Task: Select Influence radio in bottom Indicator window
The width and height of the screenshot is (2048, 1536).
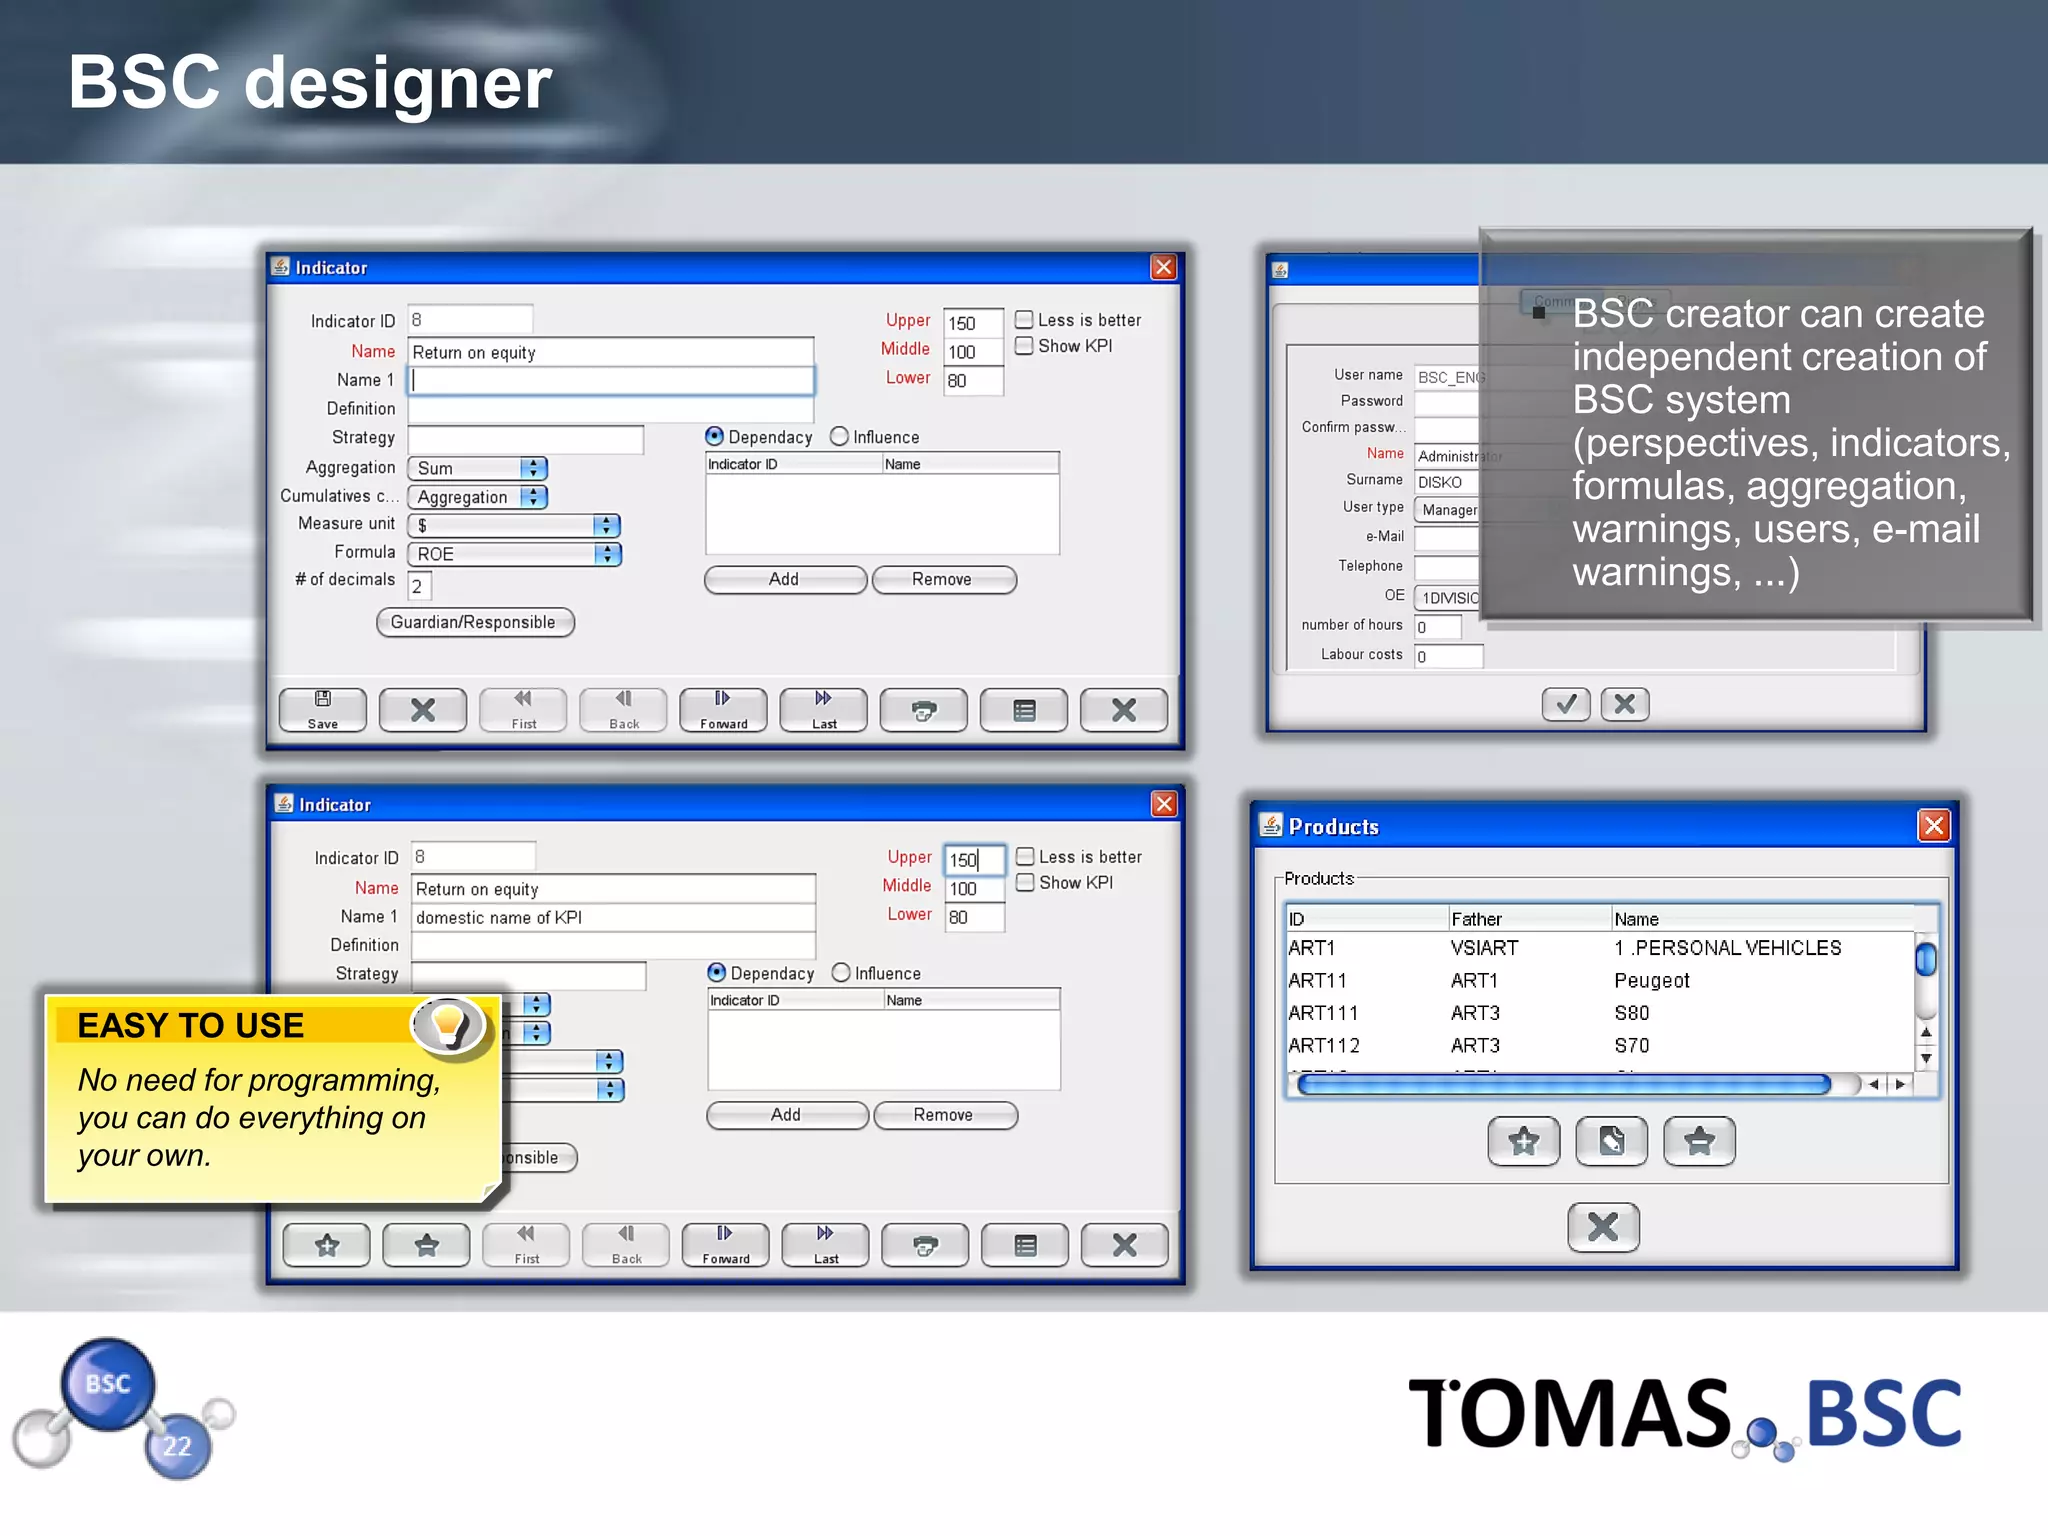Action: point(841,972)
